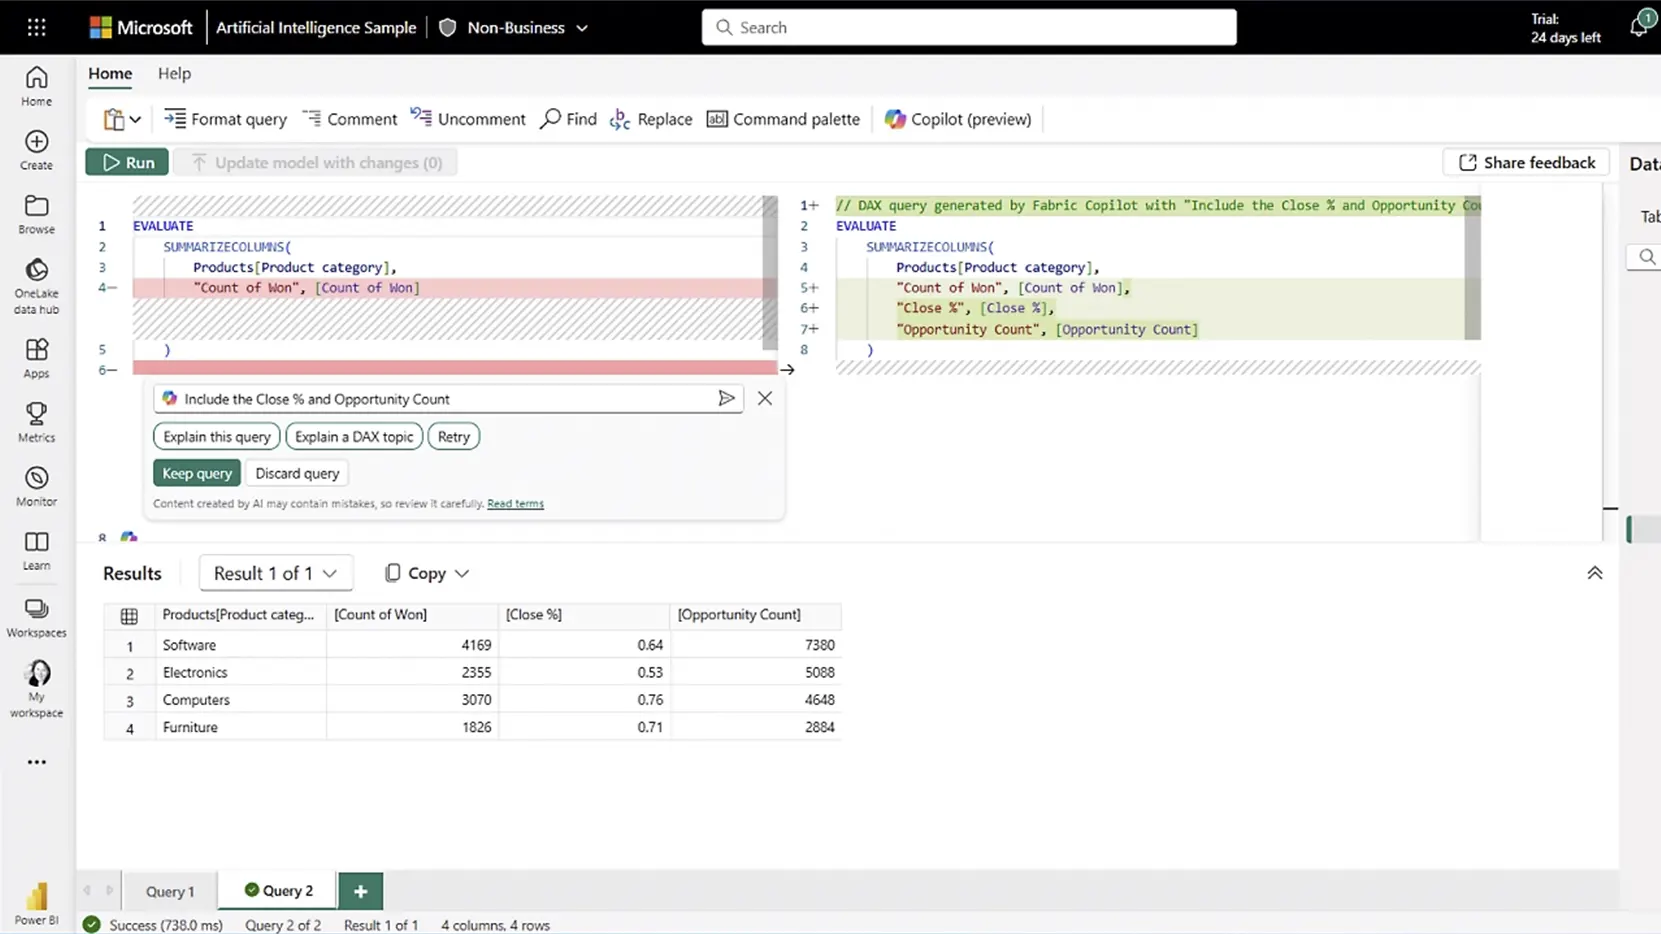Select the Software row cell
1661x934 pixels.
[x=240, y=645]
